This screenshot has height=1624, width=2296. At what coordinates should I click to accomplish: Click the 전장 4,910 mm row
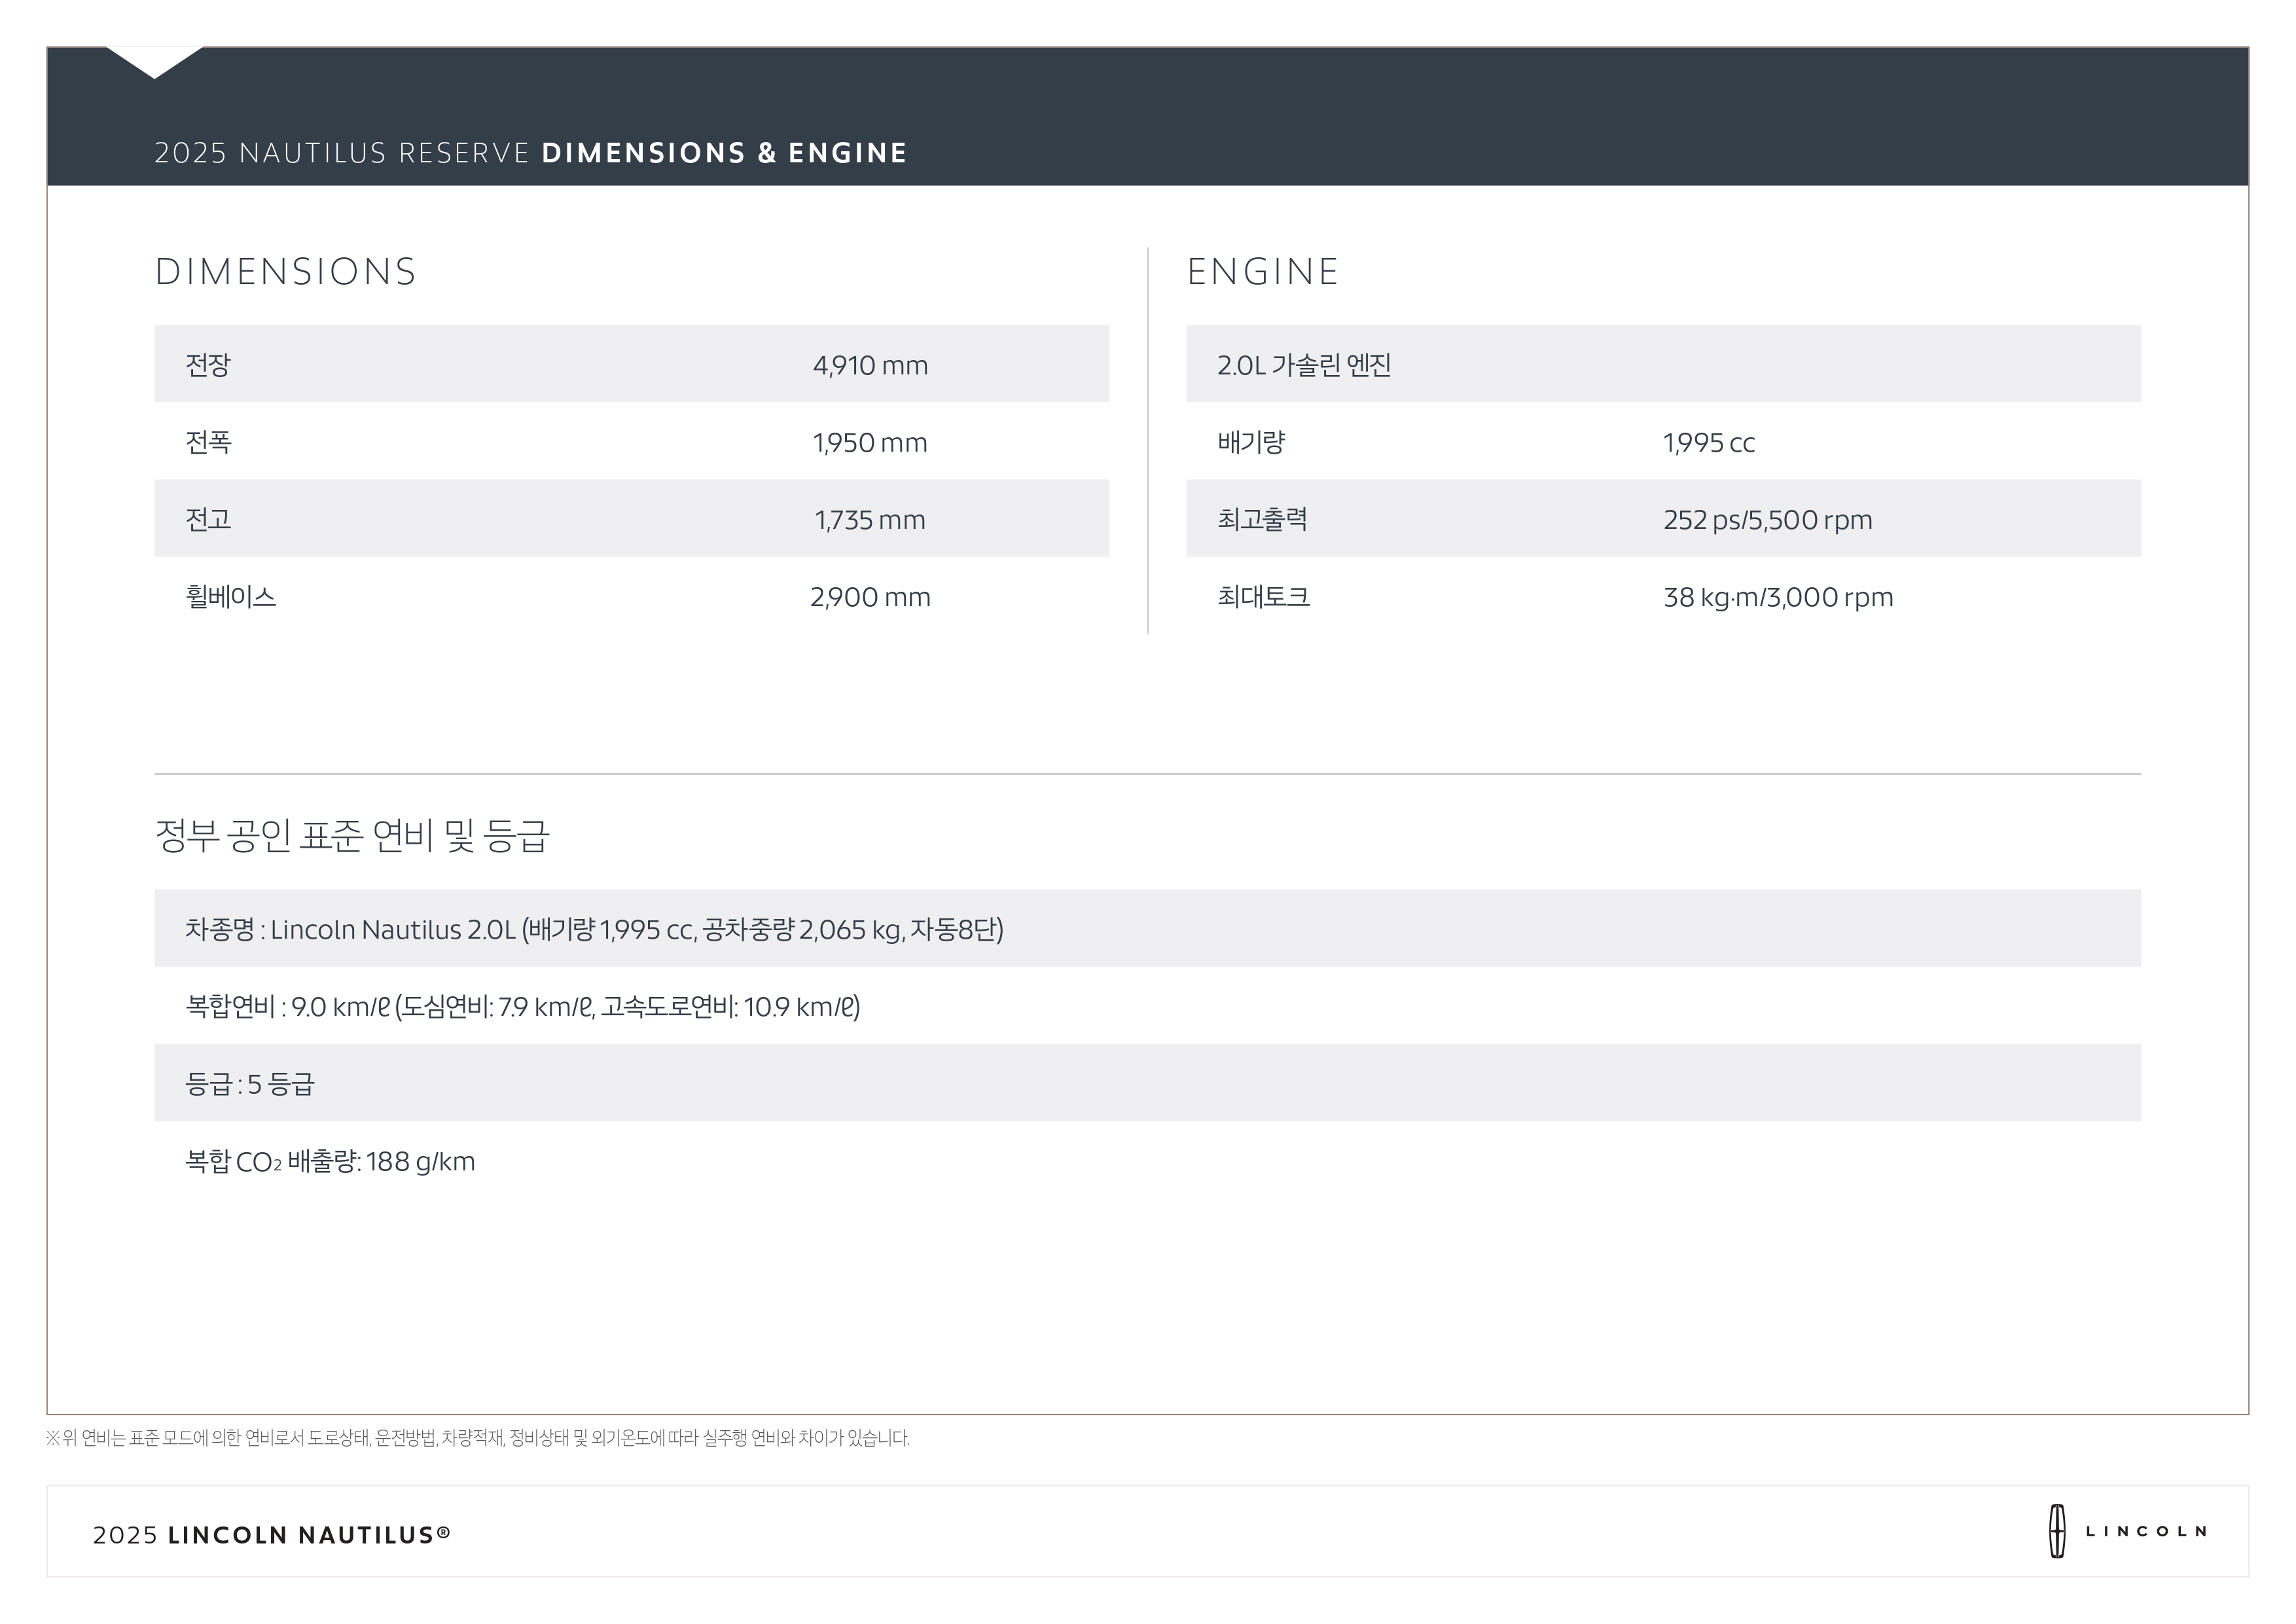(631, 364)
